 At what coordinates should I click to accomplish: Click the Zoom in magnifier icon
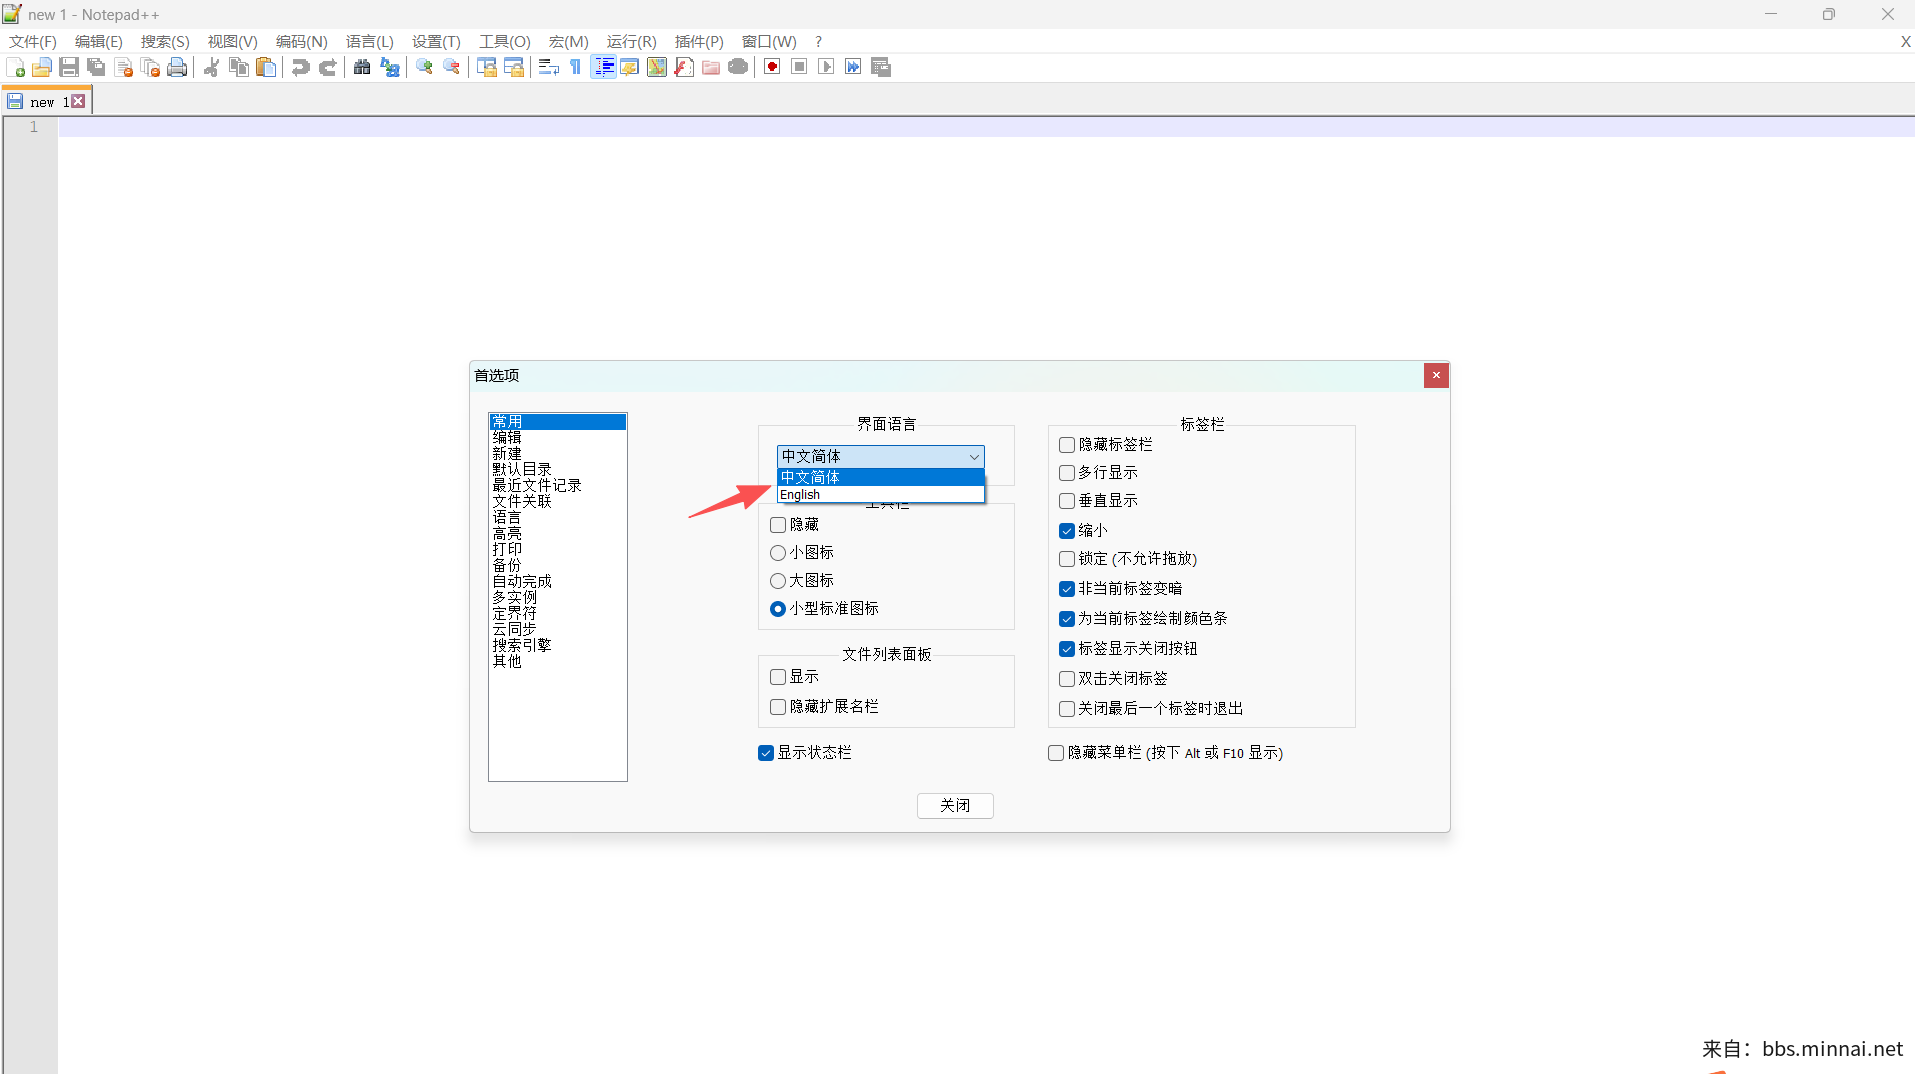[425, 67]
